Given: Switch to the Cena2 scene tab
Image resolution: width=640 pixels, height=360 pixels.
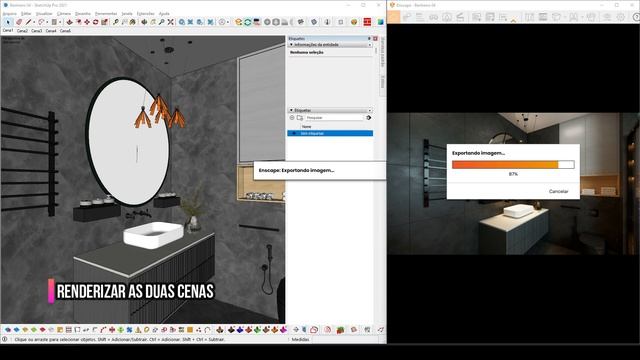Looking at the screenshot, I should coord(22,31).
